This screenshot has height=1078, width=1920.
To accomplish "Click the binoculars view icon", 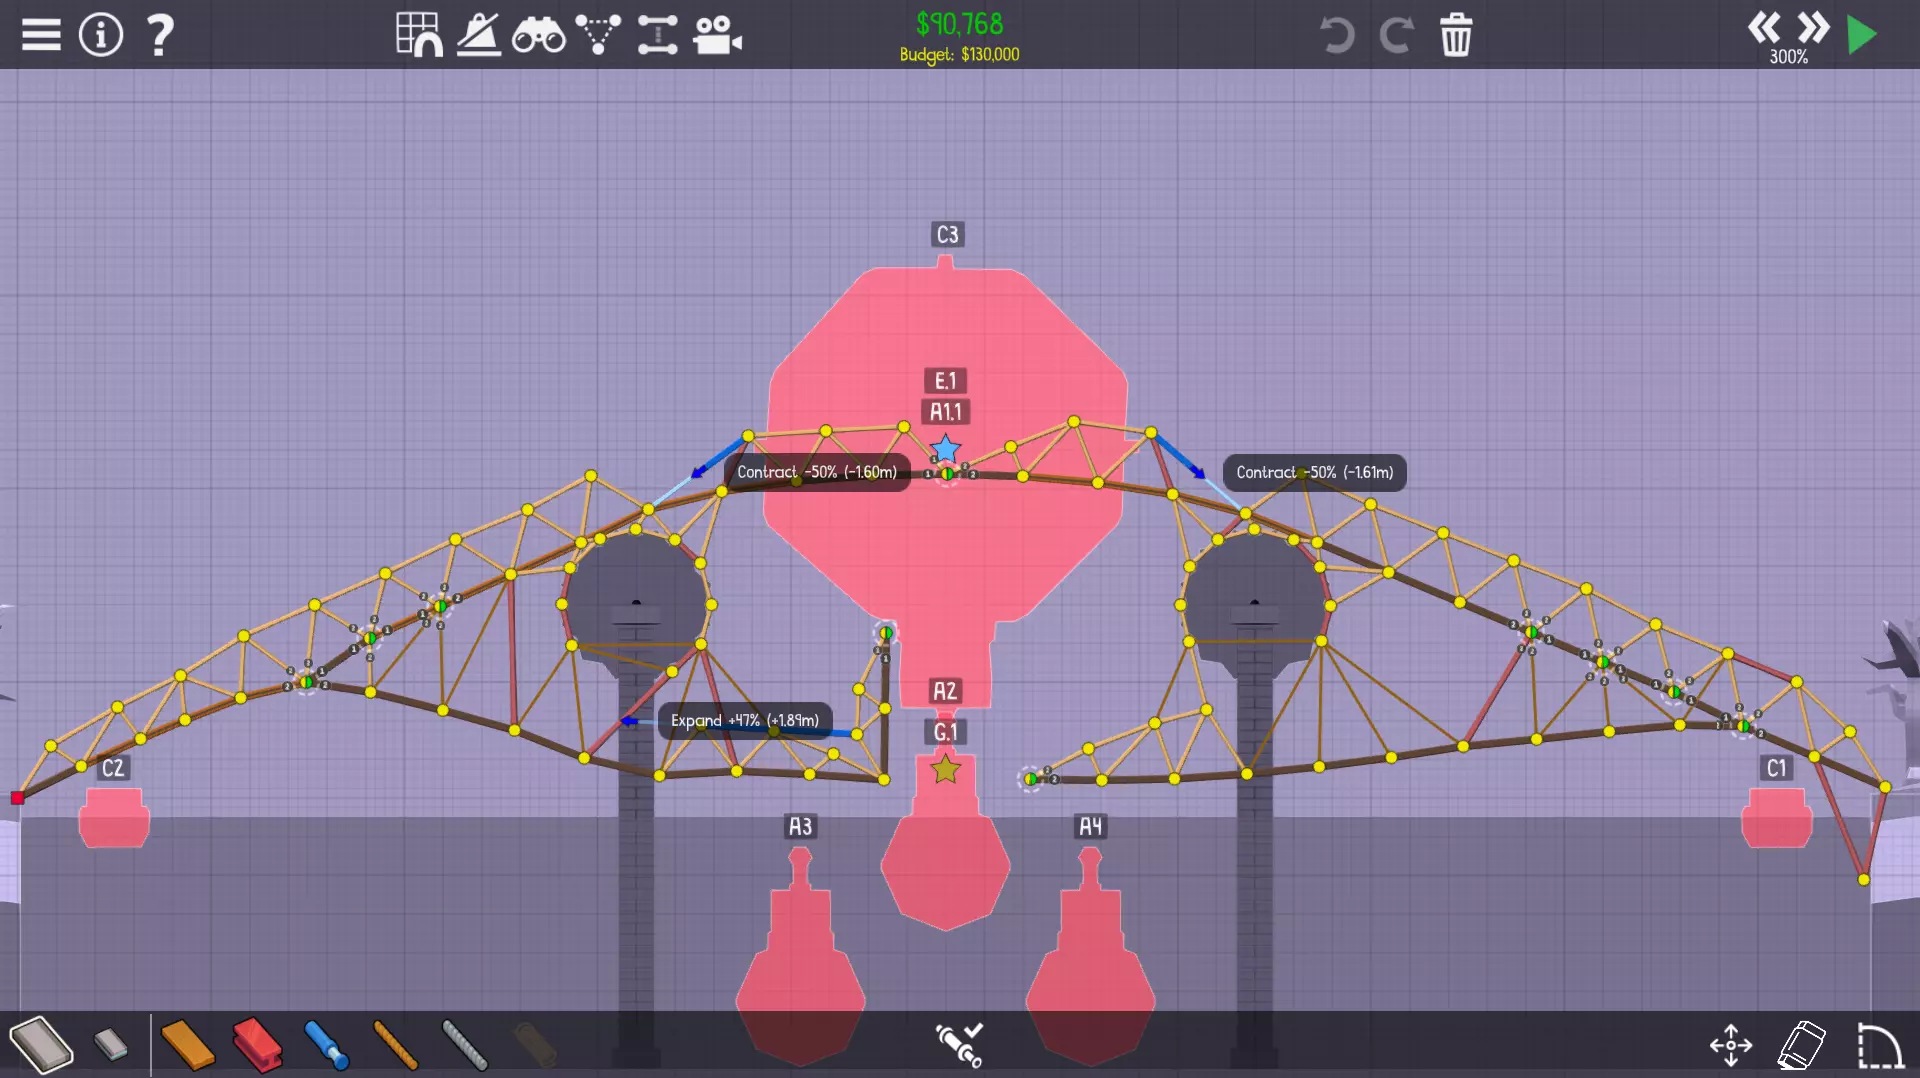I will click(538, 36).
